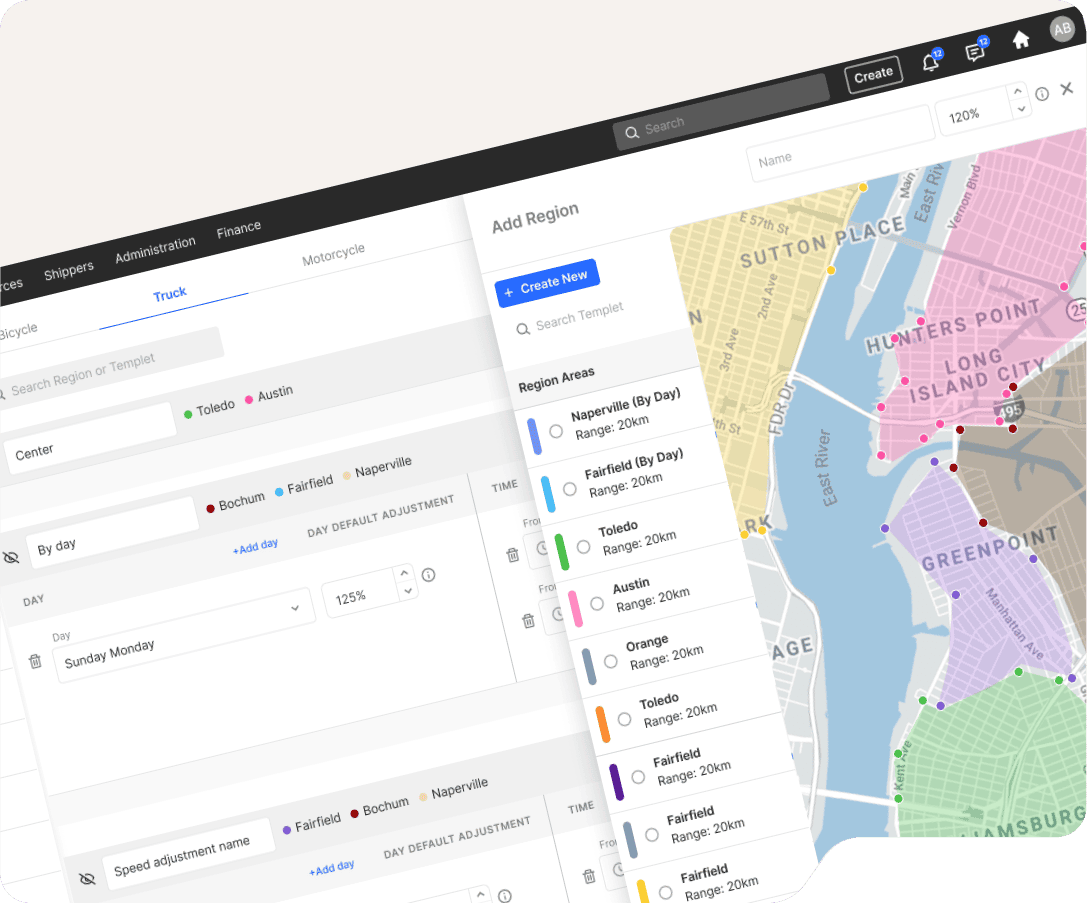Select Naperville (By Day) radio button
The image size is (1087, 903).
click(556, 431)
